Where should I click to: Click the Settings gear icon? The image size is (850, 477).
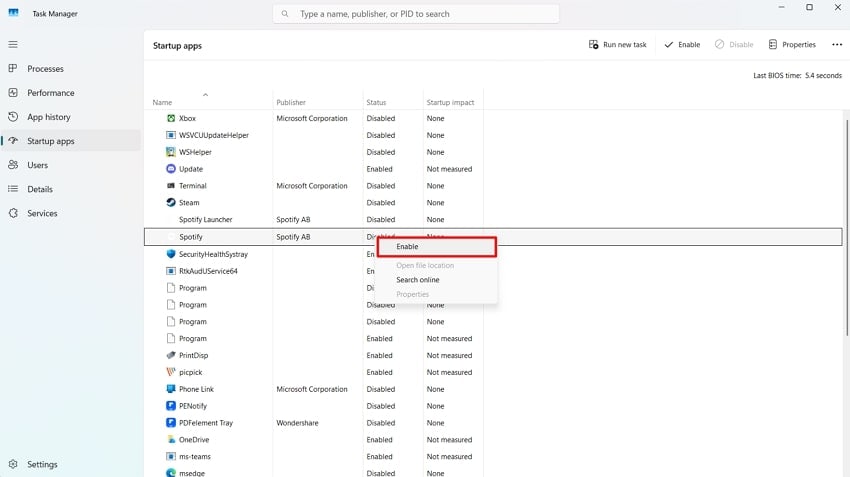point(13,464)
